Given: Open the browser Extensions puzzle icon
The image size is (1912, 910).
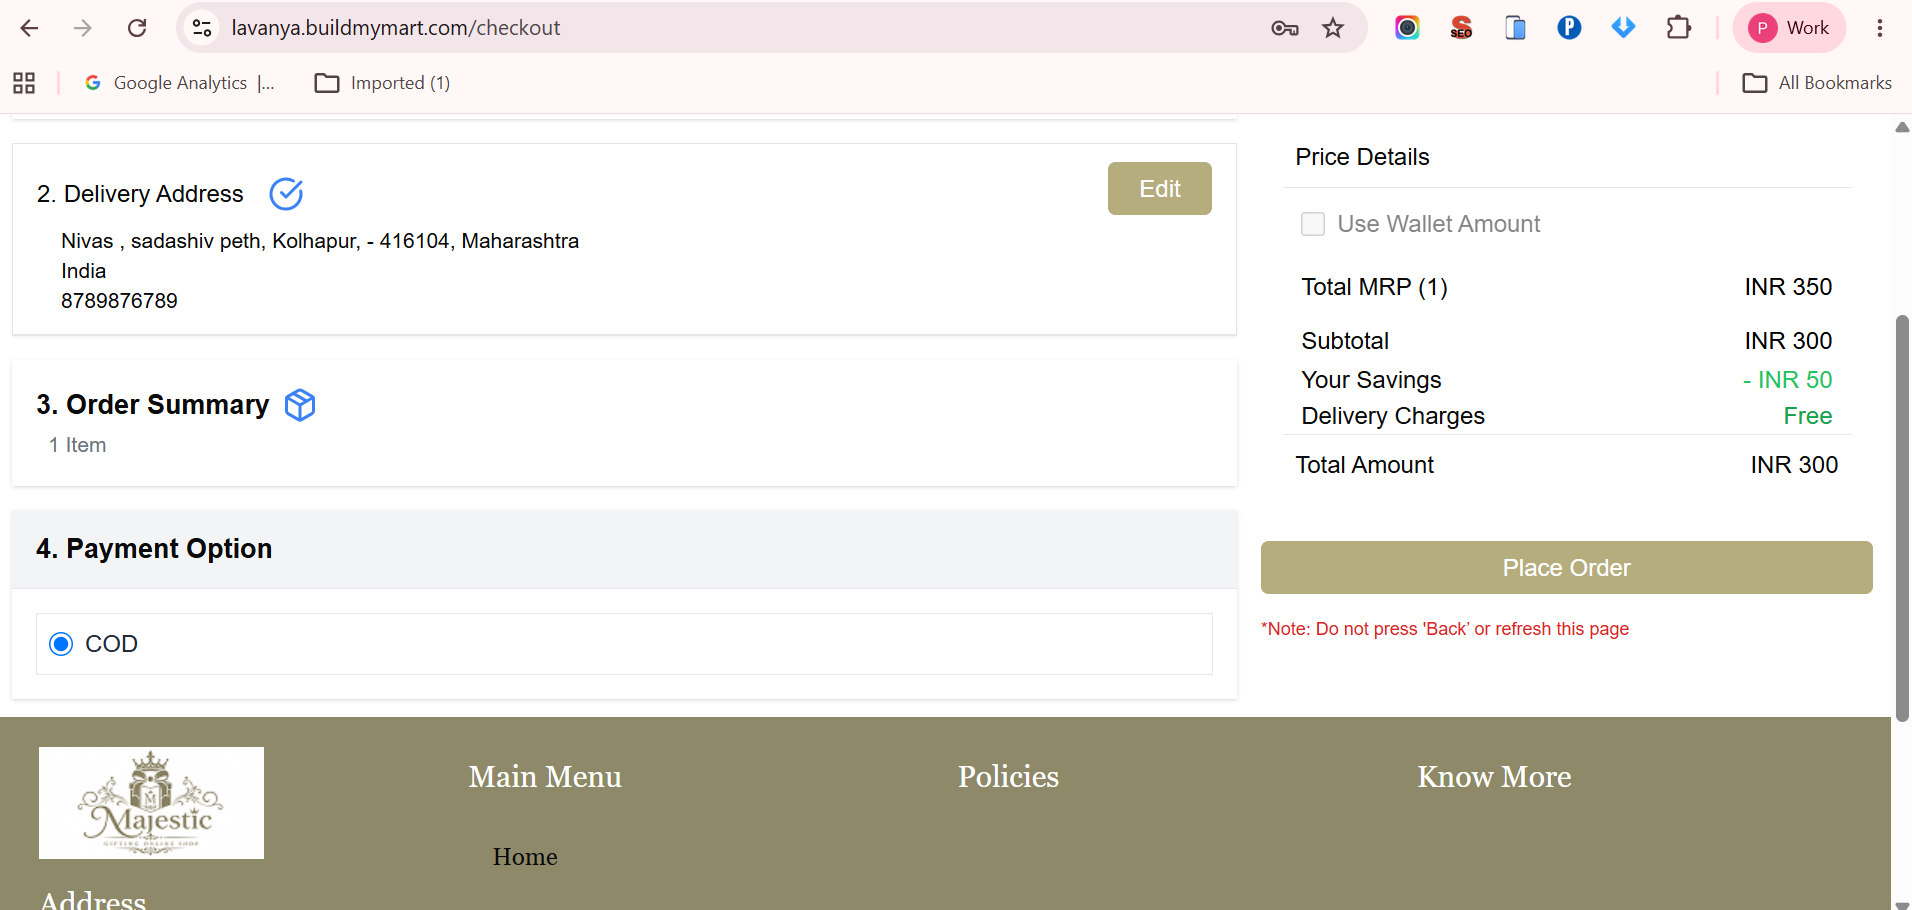Looking at the screenshot, I should click(1678, 28).
